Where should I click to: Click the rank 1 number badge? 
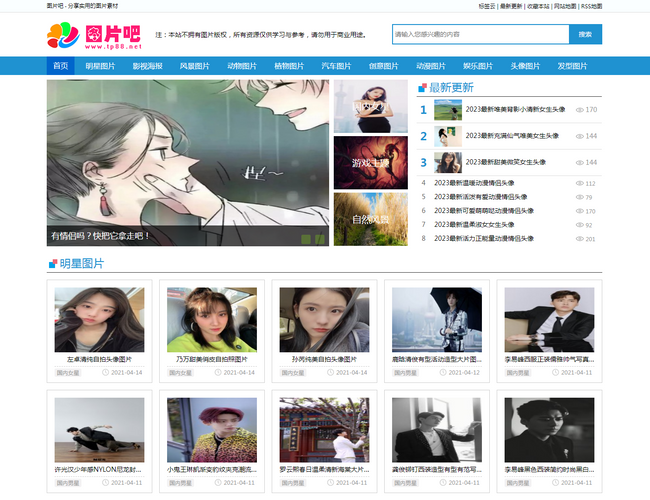[423, 110]
